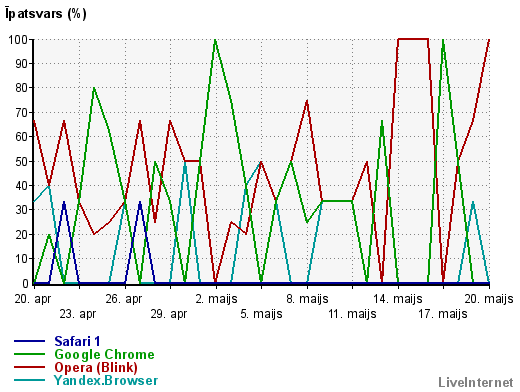Click the Īpatsvars (%) axis title
This screenshot has width=520, height=392.
(46, 14)
